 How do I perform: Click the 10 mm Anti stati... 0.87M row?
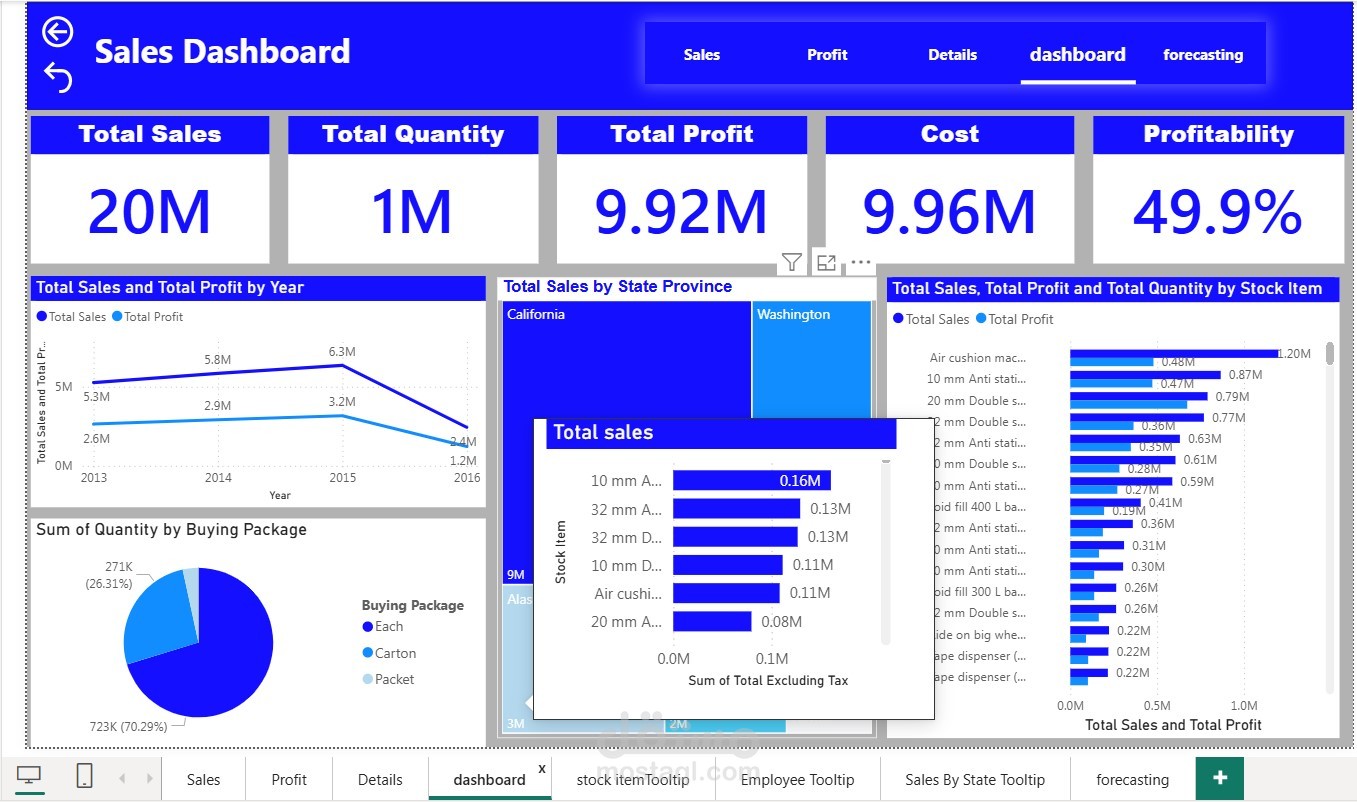[1094, 379]
